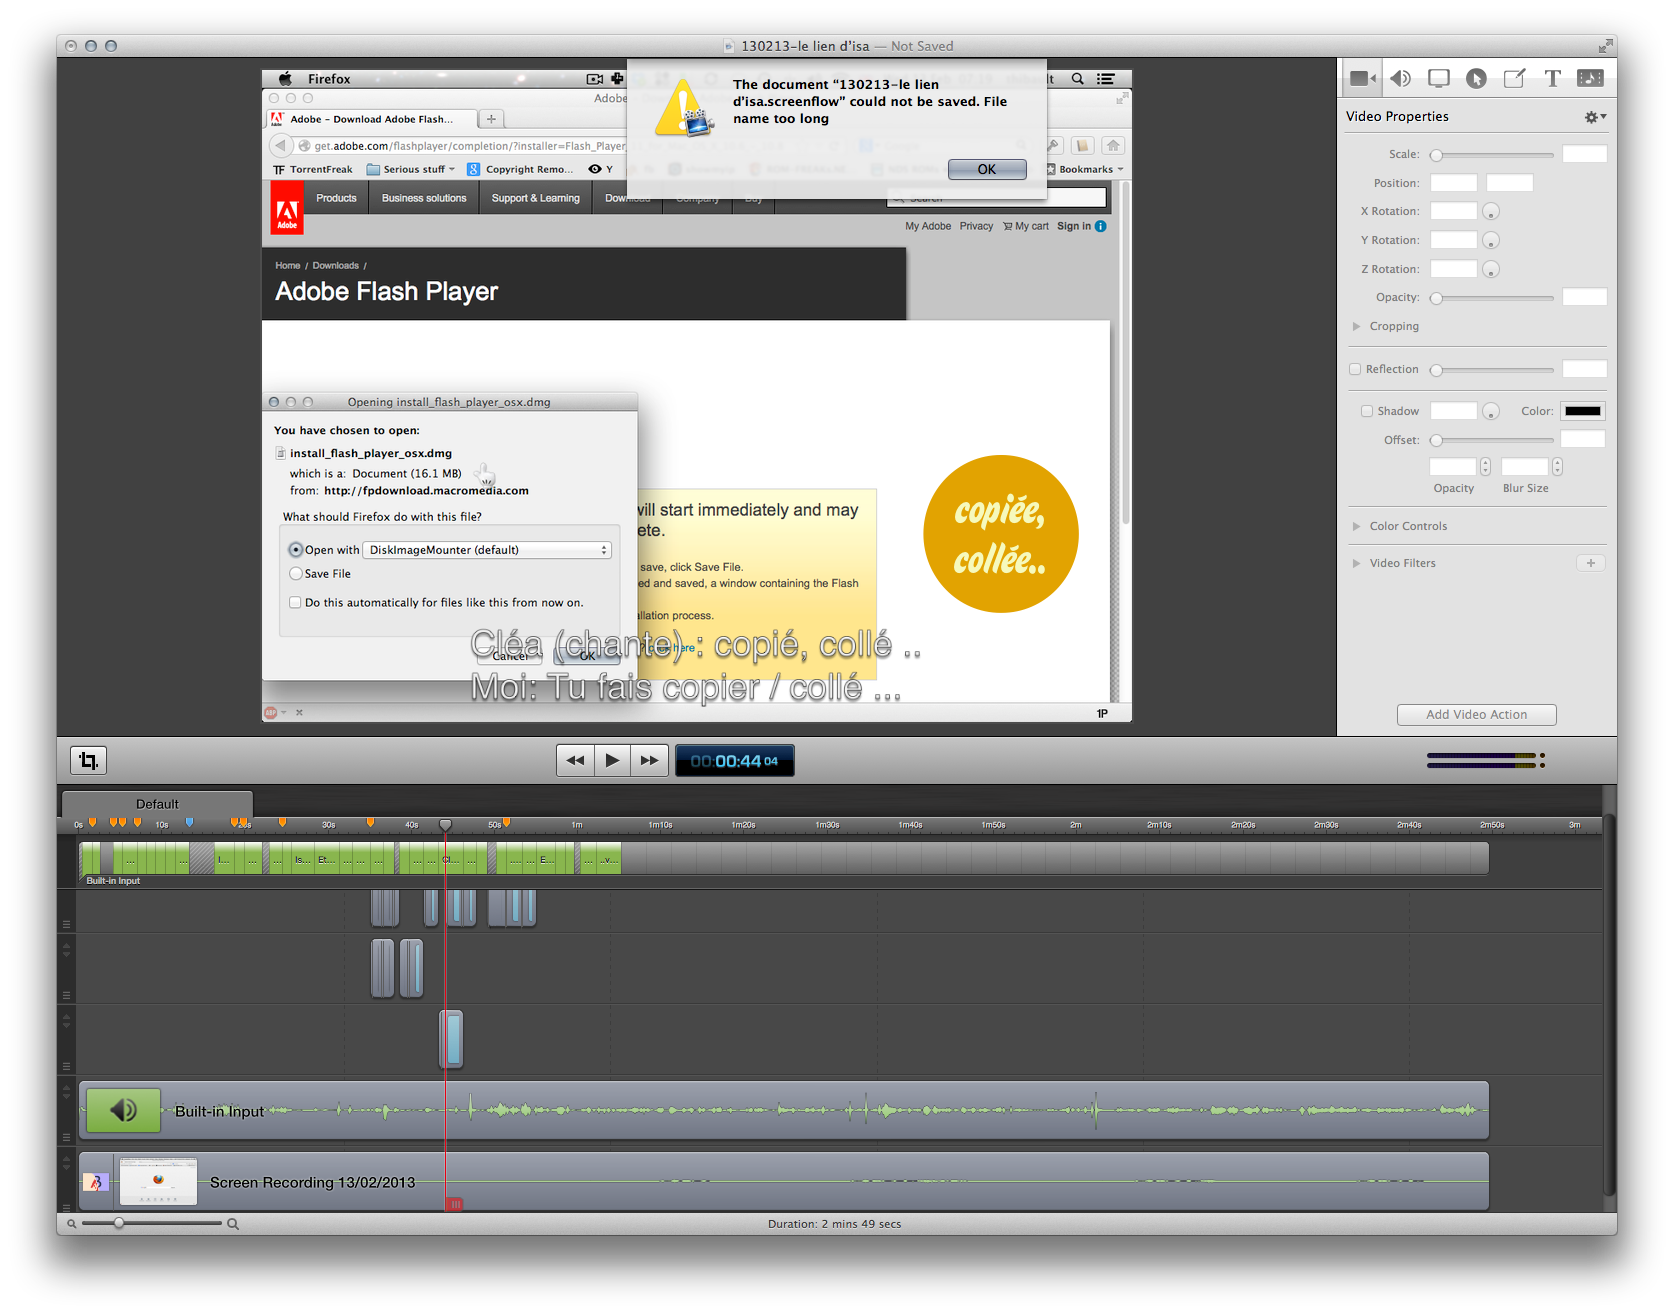This screenshot has height=1314, width=1674.
Task: Select the text clip labeled 'Is...'
Action: click(x=302, y=859)
